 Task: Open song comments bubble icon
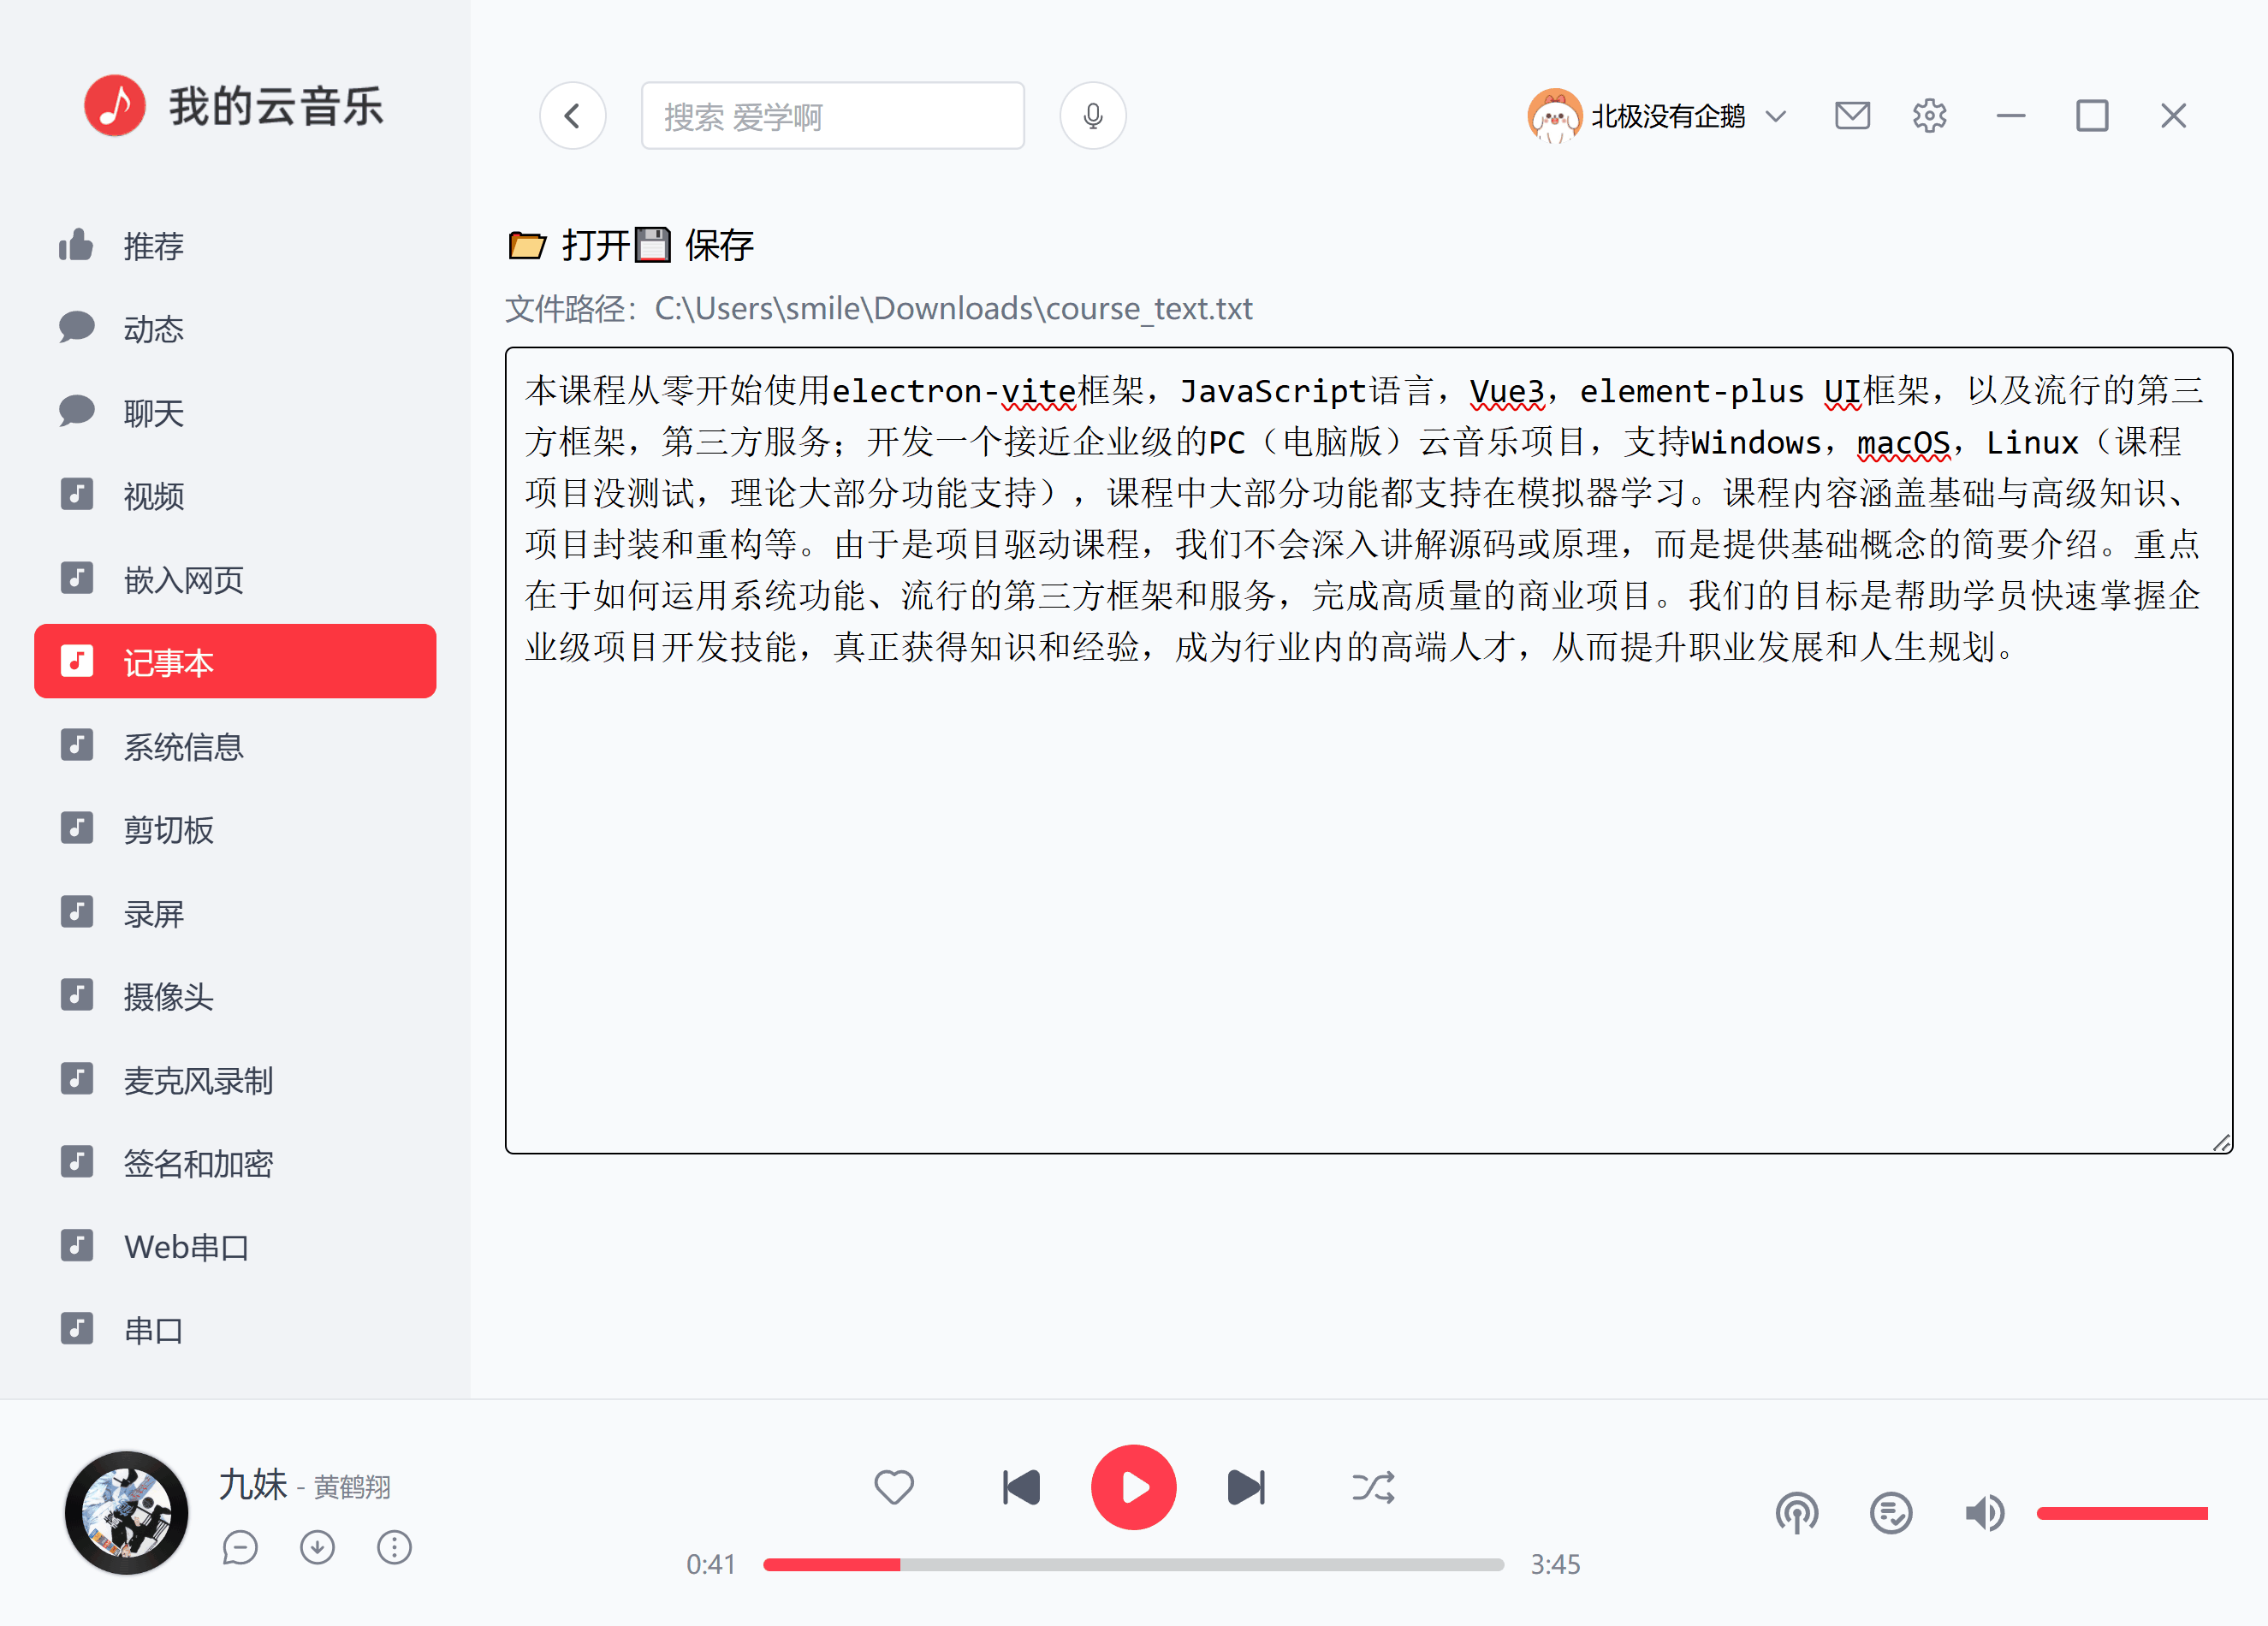click(240, 1548)
